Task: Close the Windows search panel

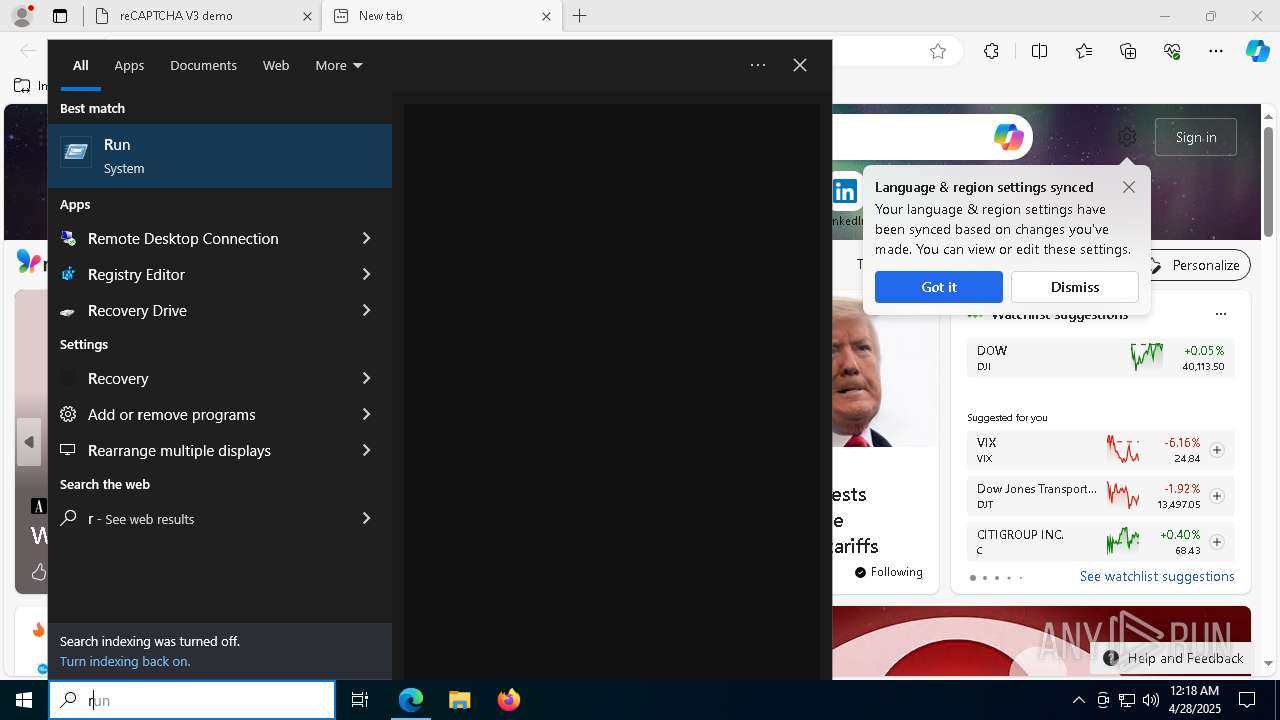Action: [800, 65]
